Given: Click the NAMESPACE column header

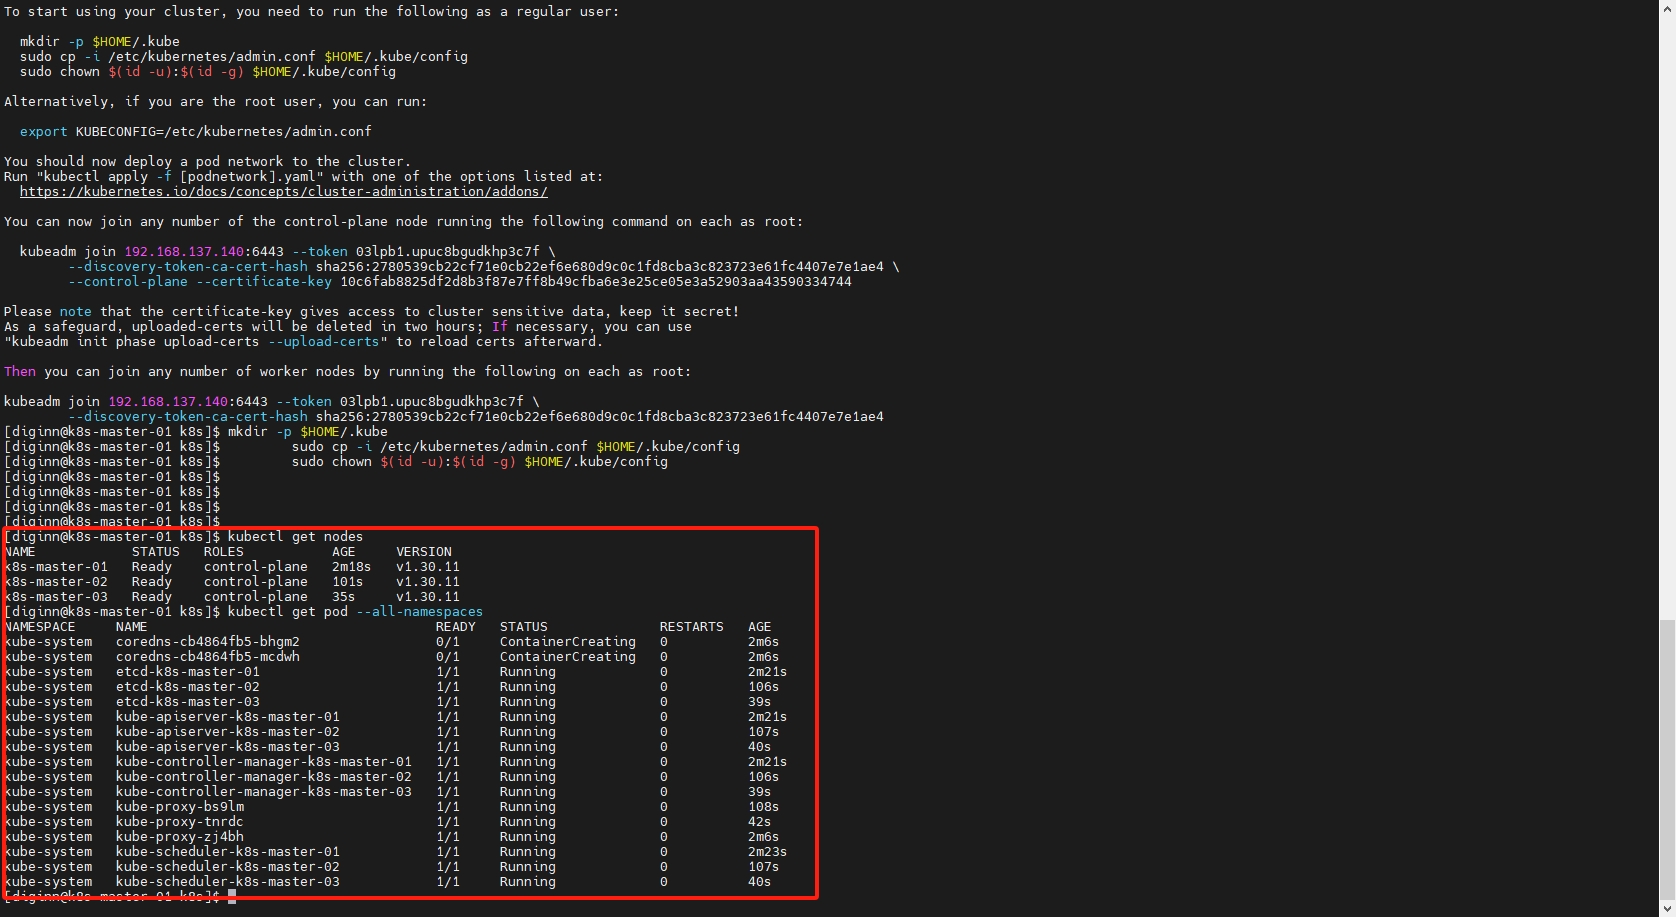Looking at the screenshot, I should pyautogui.click(x=40, y=627).
